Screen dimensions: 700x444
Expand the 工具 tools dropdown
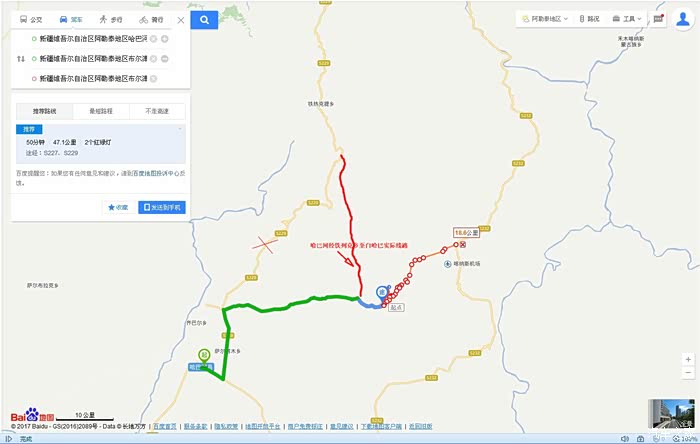tap(627, 19)
